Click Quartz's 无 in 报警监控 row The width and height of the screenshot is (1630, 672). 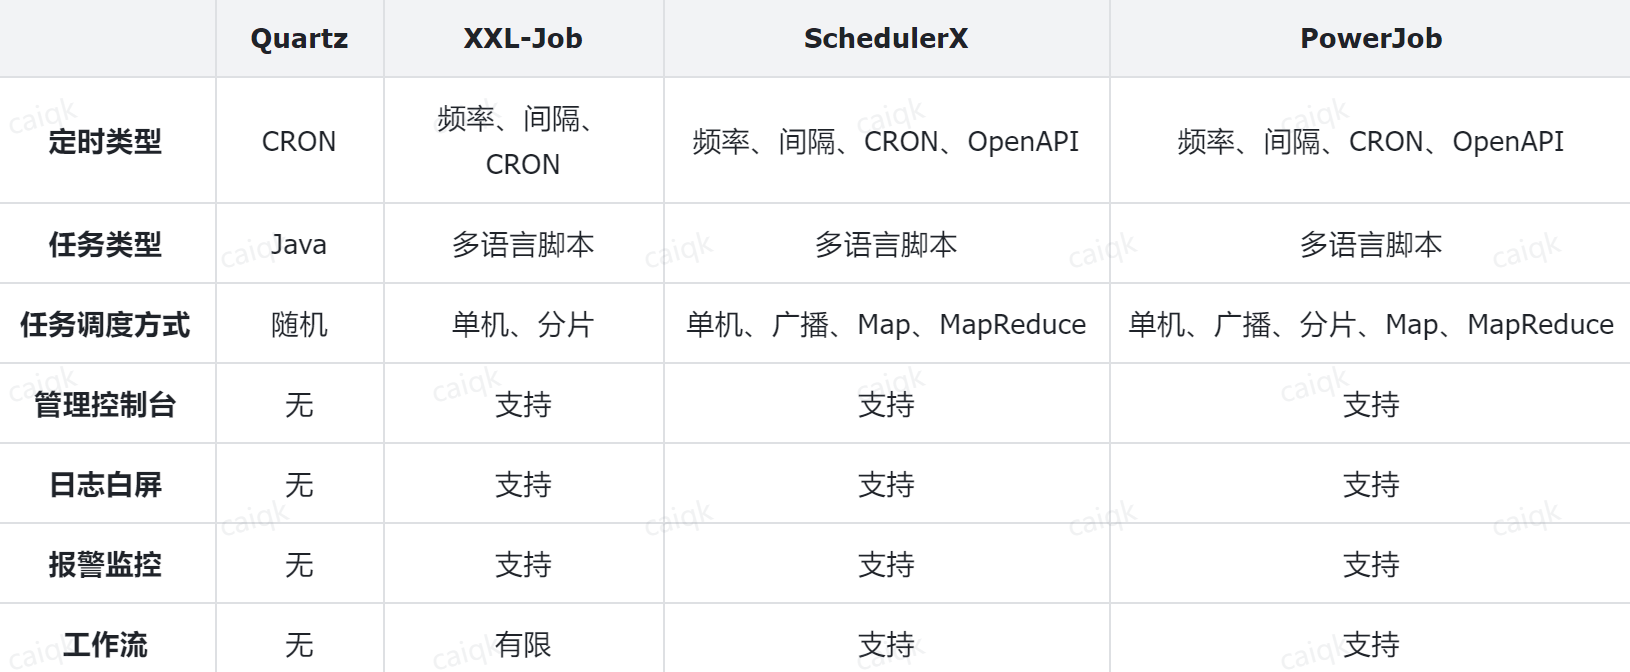[x=299, y=564]
